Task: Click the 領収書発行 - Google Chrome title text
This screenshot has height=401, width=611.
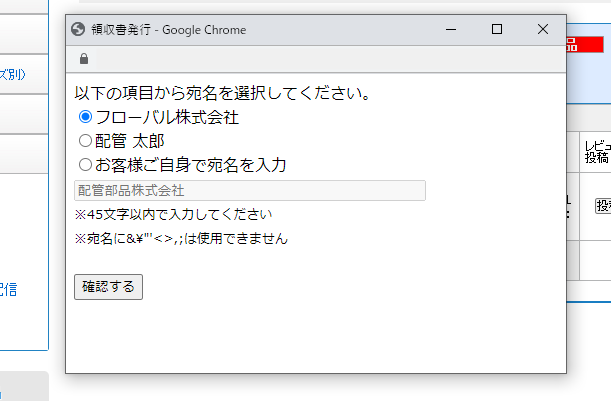Action: tap(168, 30)
